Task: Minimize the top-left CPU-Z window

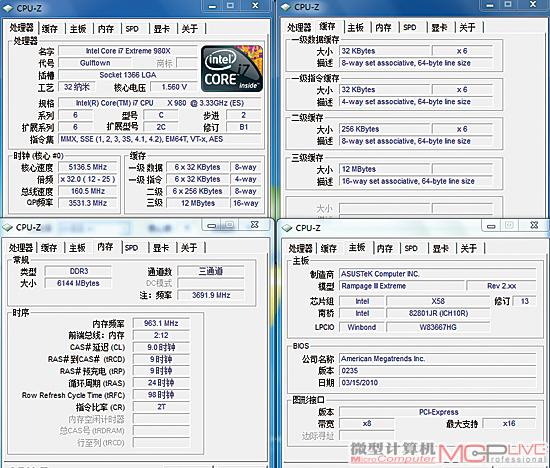Action: [212, 6]
